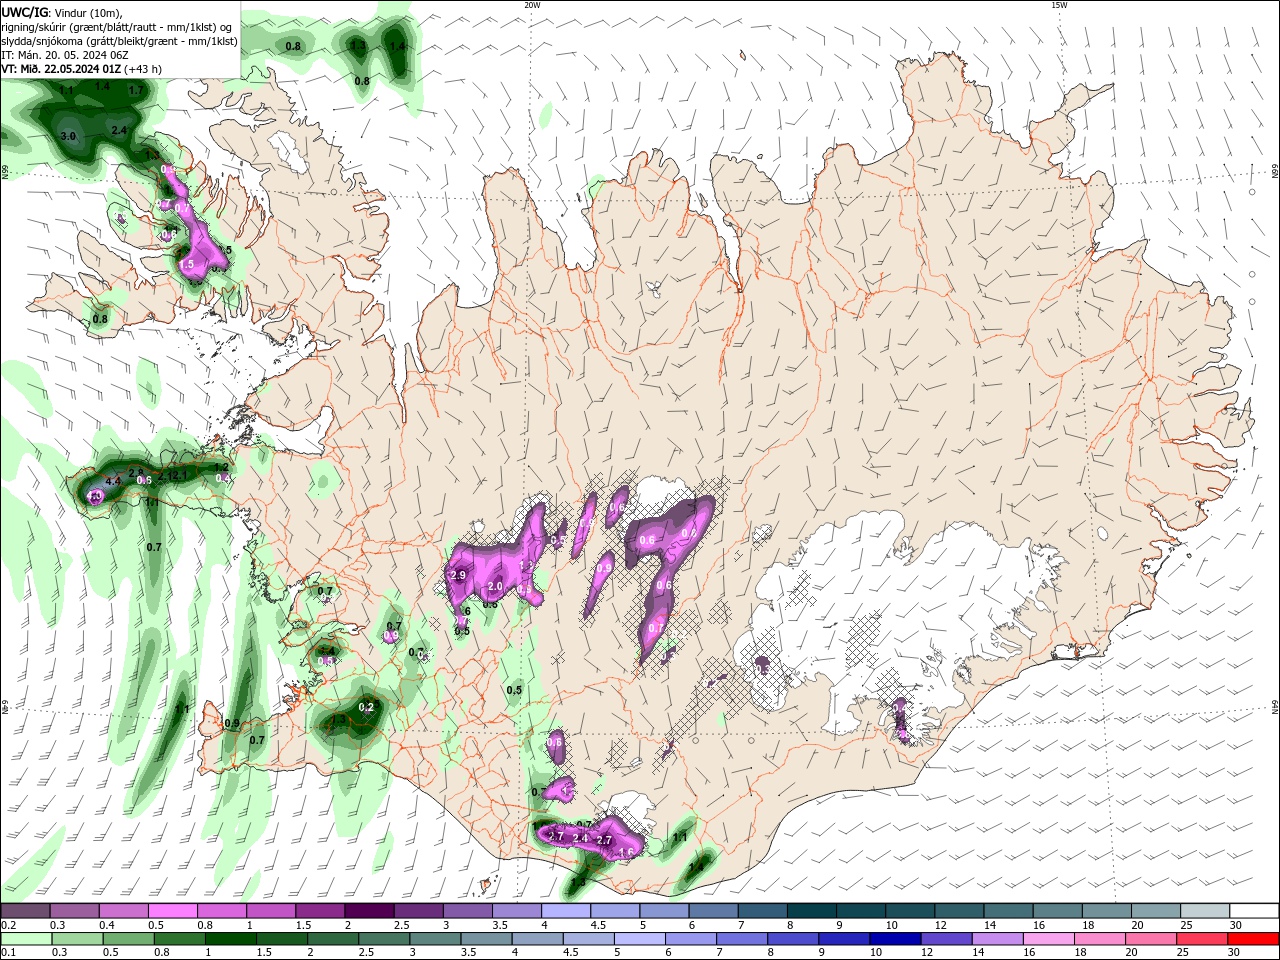Click the UWC/IG title text
Viewport: 1280px width, 960px height.
(25, 11)
